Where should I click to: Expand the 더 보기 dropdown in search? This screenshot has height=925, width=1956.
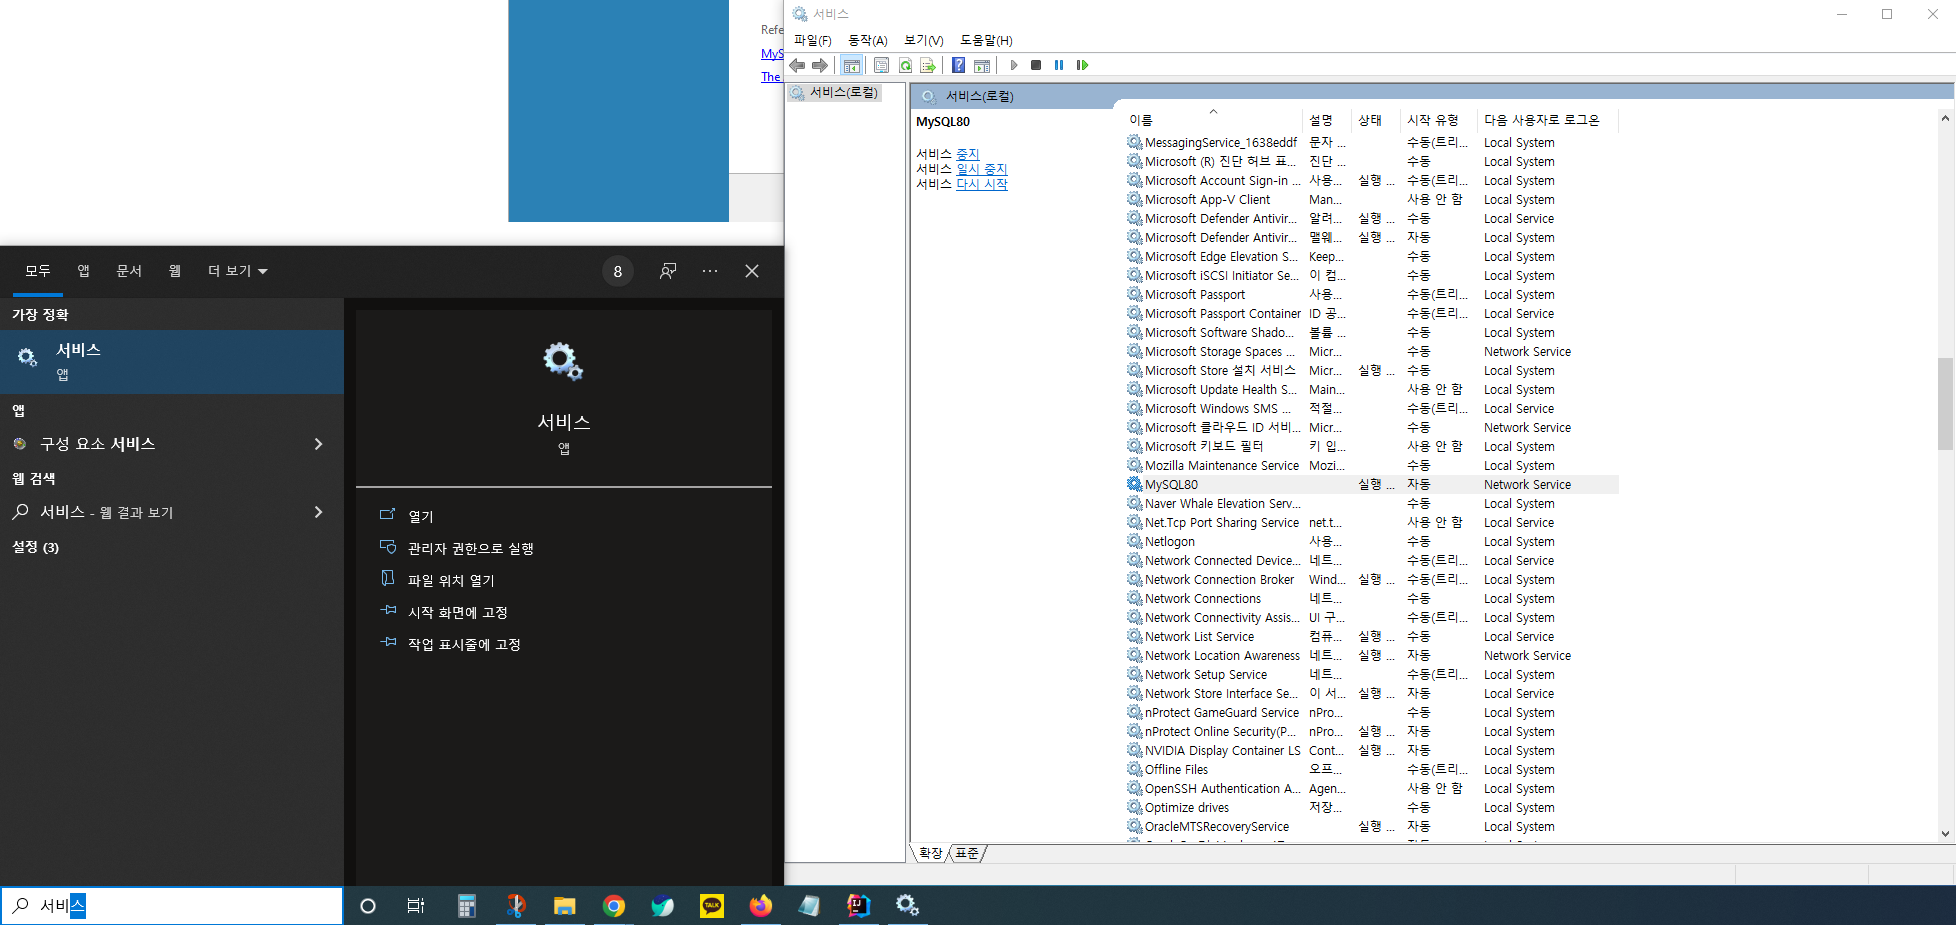(237, 271)
